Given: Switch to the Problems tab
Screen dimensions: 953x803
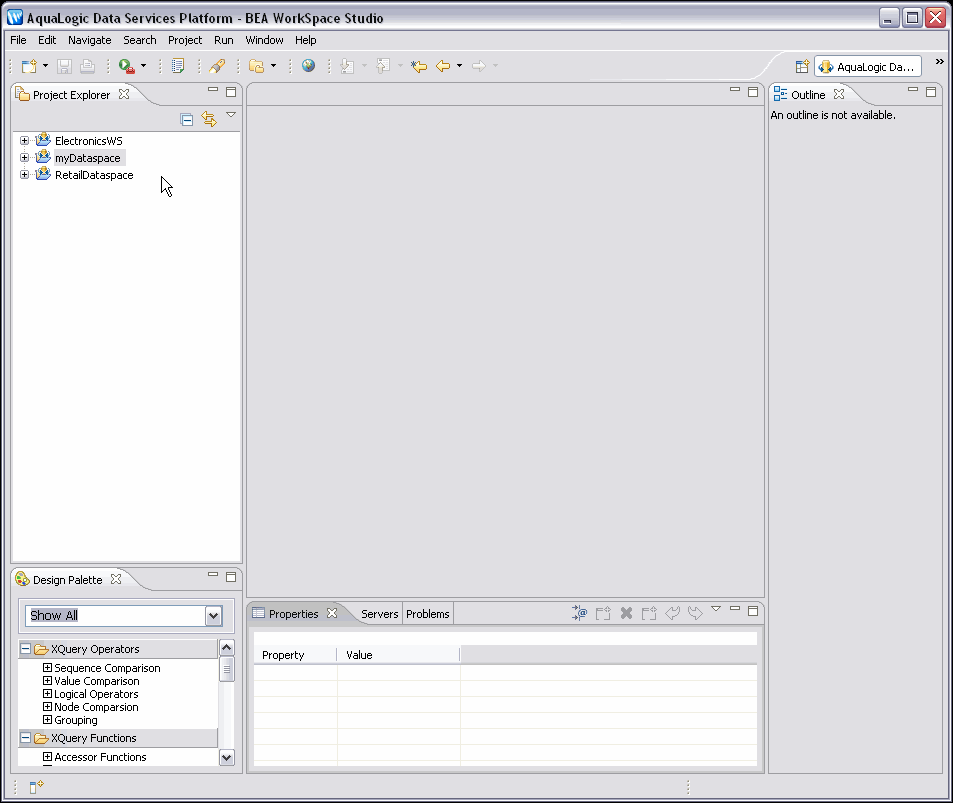Looking at the screenshot, I should (x=428, y=614).
